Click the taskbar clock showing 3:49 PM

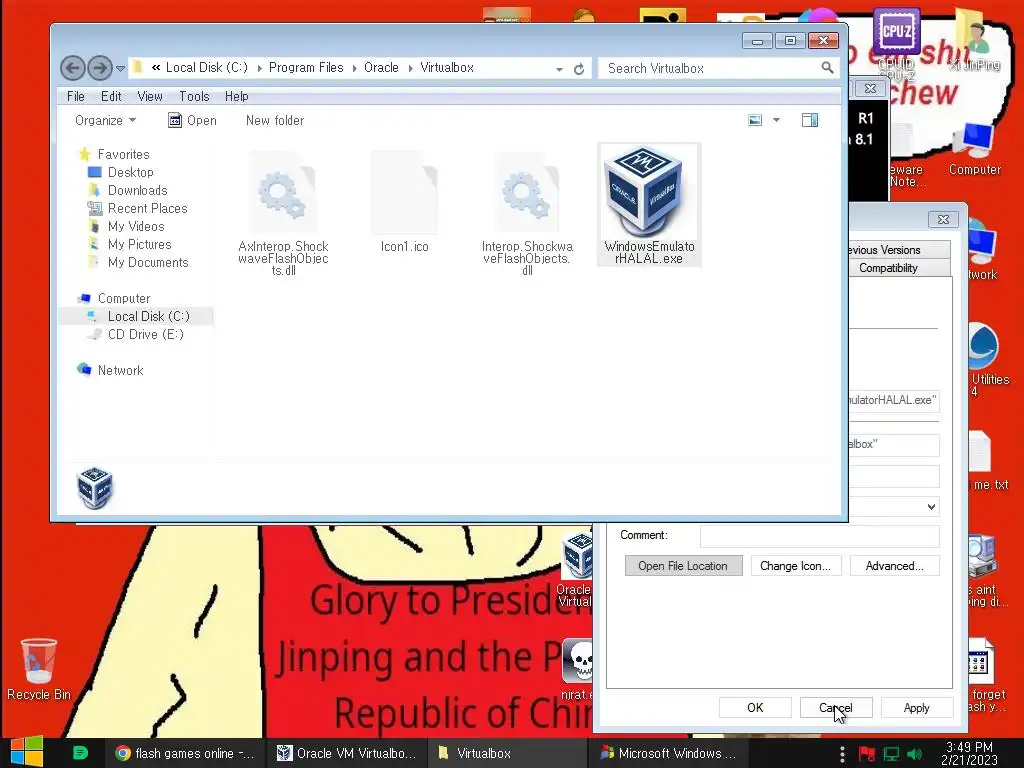tap(969, 753)
